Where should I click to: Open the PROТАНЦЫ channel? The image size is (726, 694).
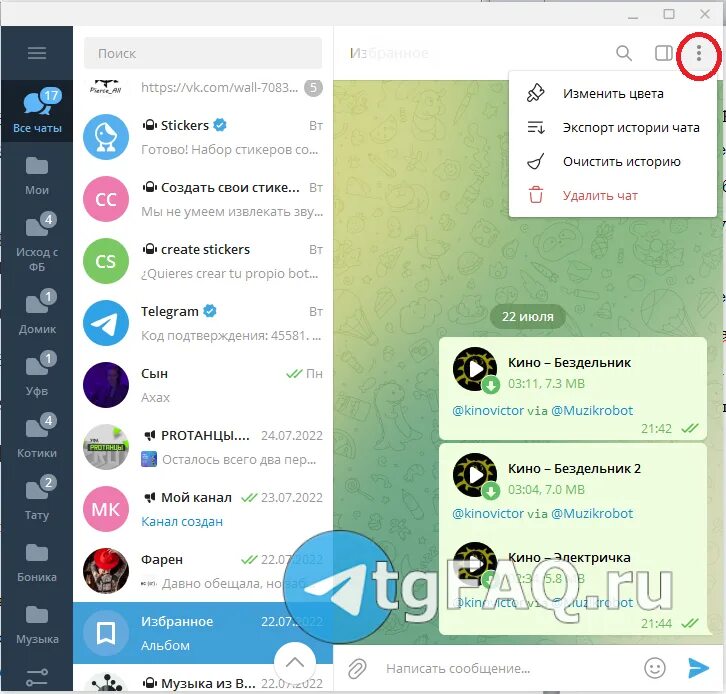tap(203, 447)
